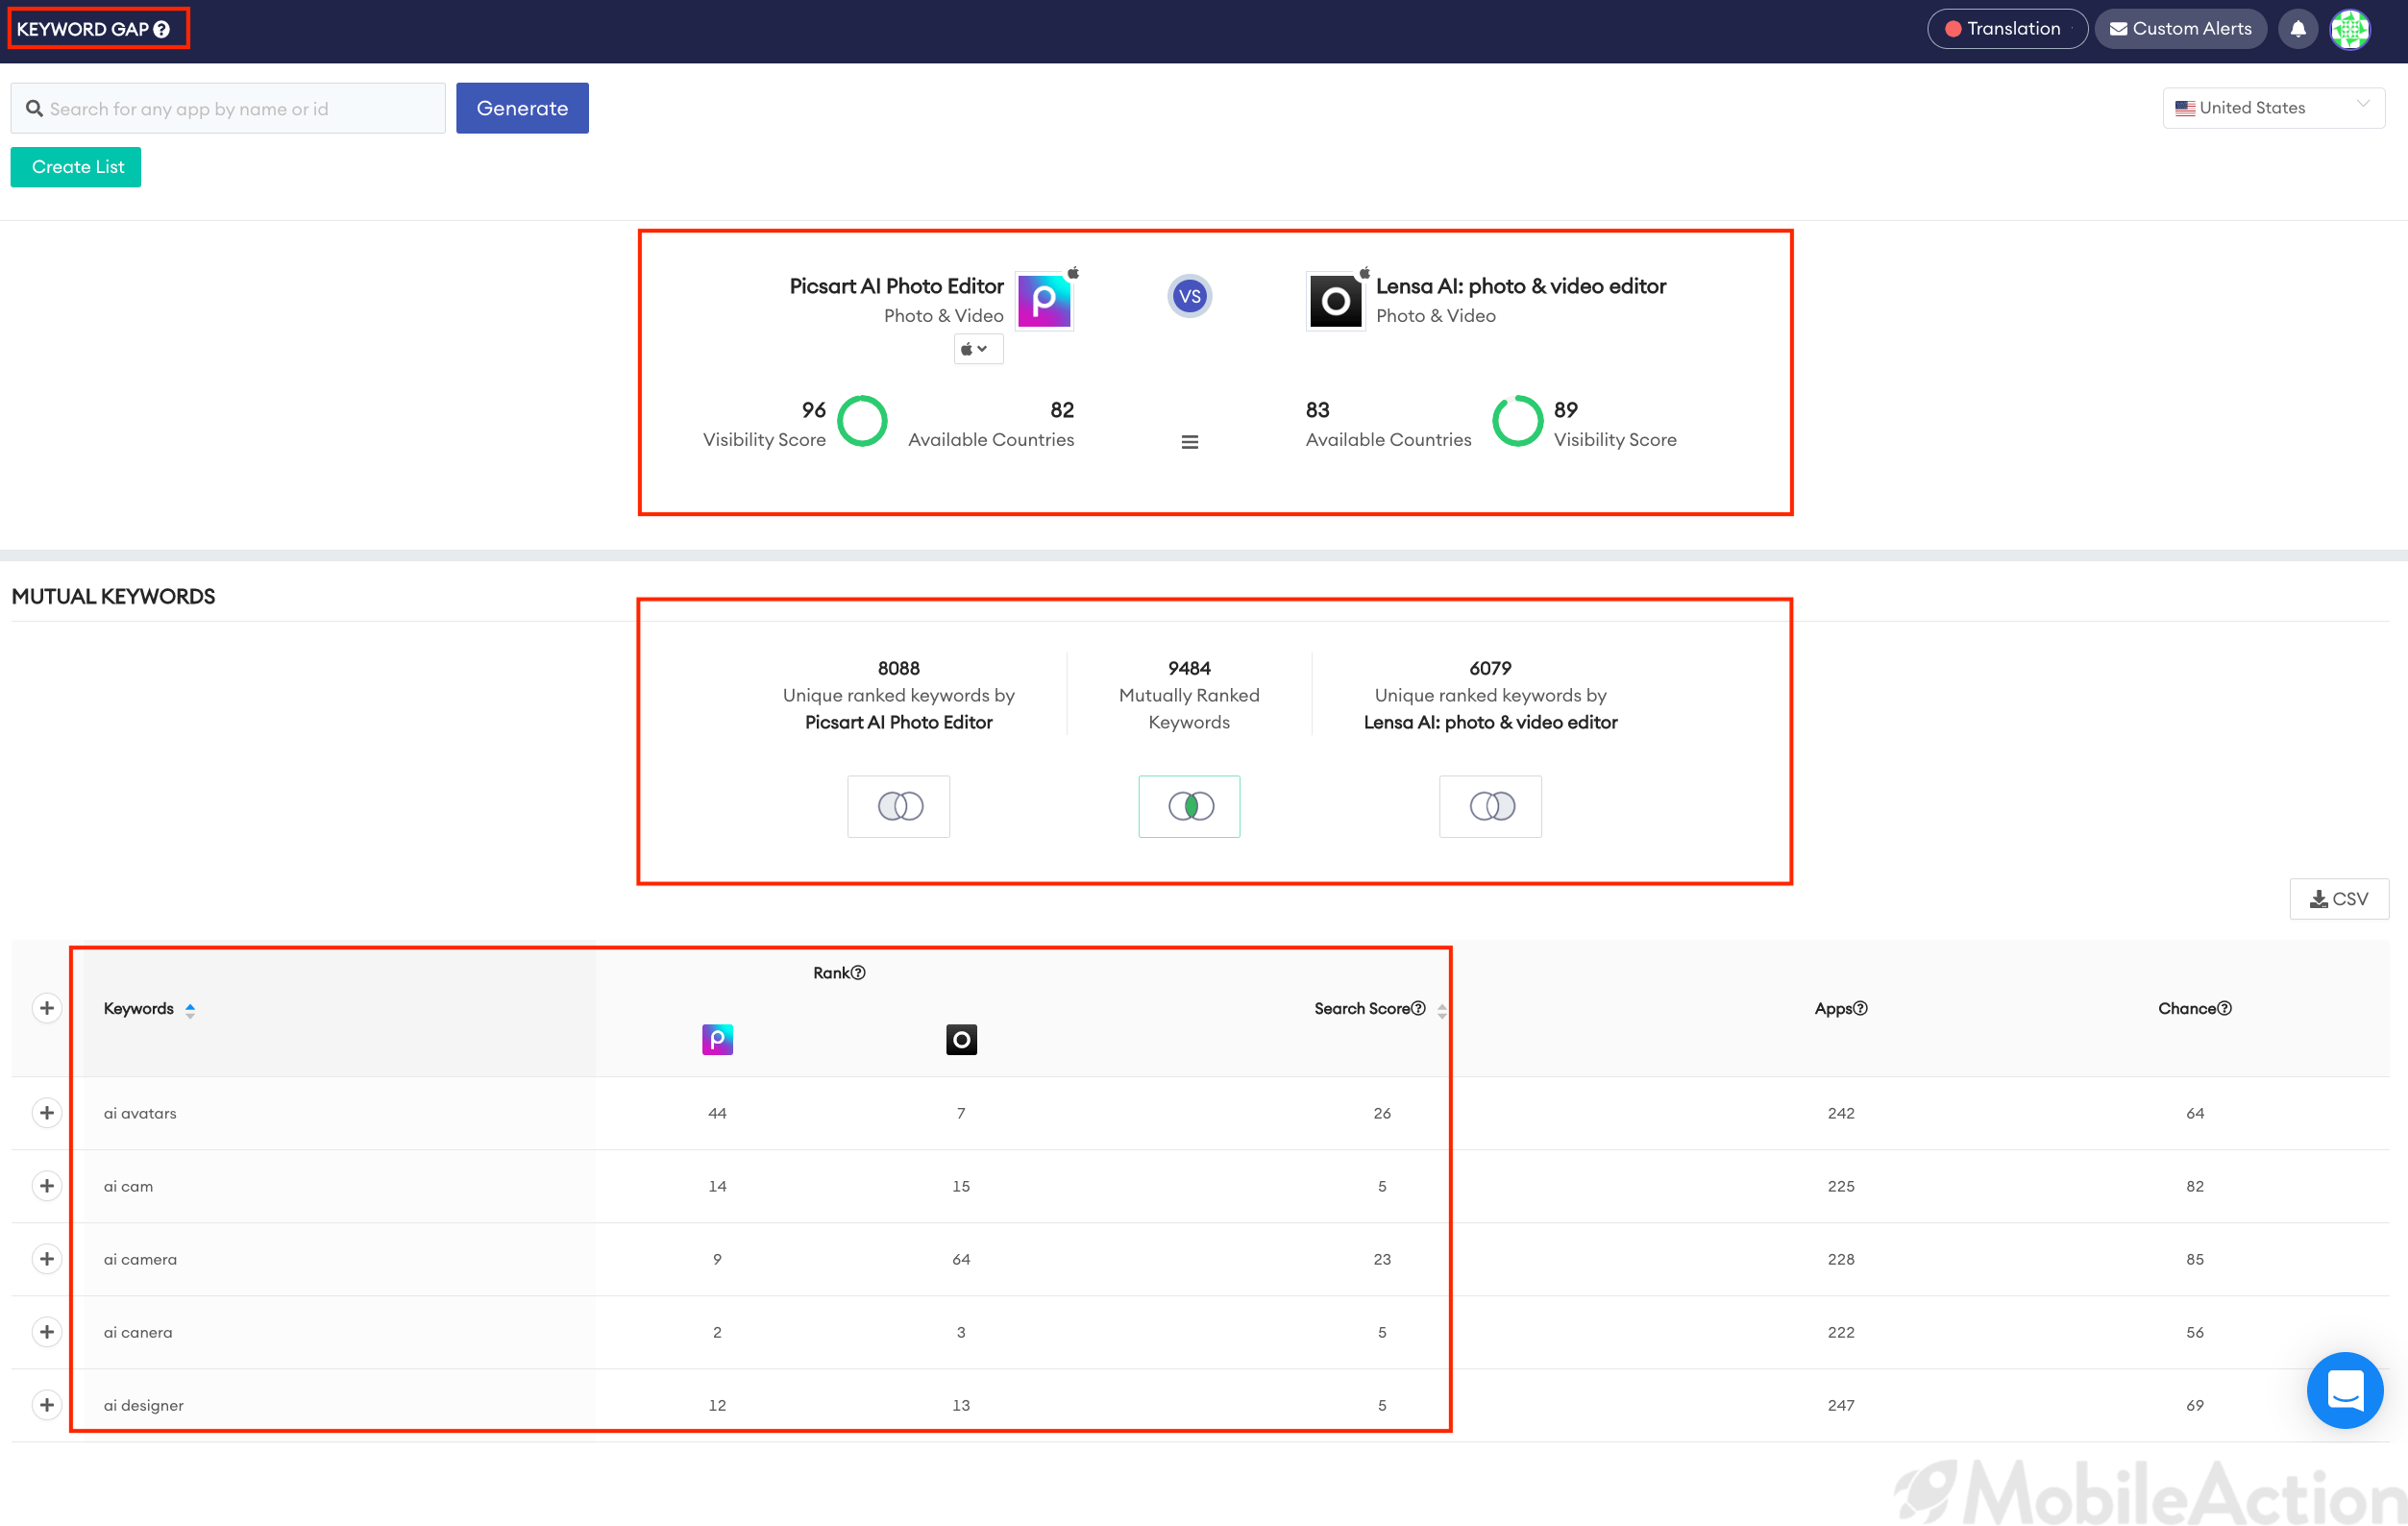Expand all rows with header plus button
2408x1526 pixels.
click(47, 1008)
